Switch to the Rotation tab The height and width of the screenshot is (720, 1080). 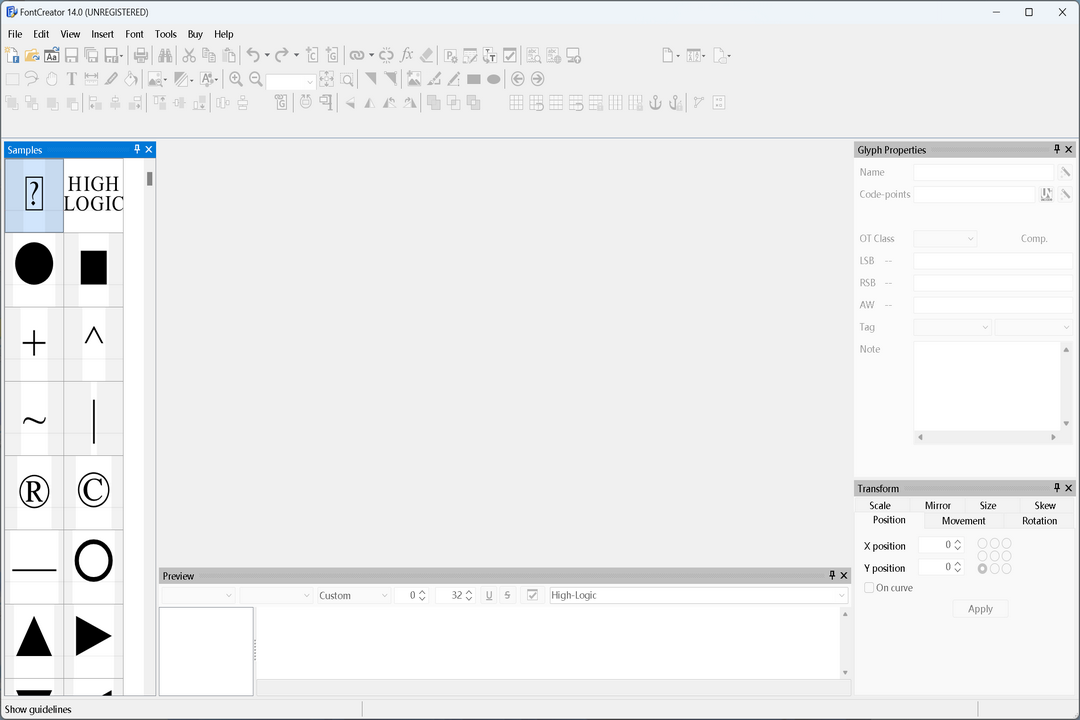pos(1039,521)
